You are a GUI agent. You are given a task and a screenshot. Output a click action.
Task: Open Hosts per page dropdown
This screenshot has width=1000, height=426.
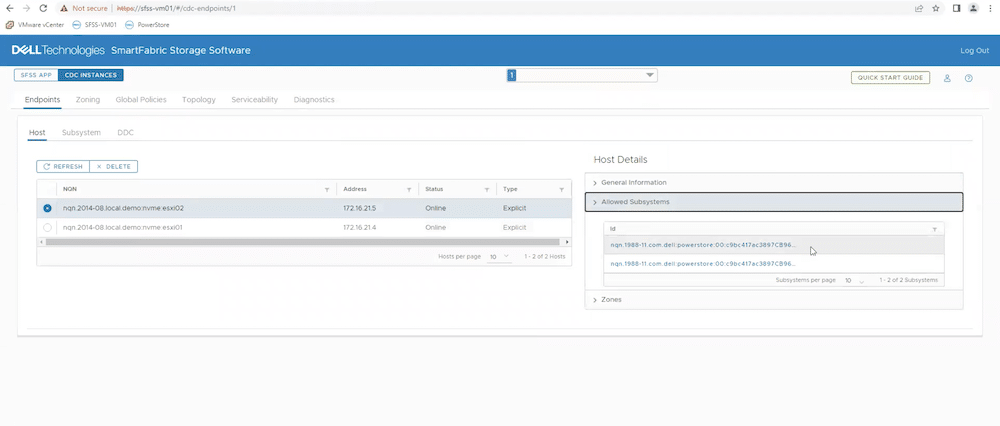pyautogui.click(x=499, y=256)
